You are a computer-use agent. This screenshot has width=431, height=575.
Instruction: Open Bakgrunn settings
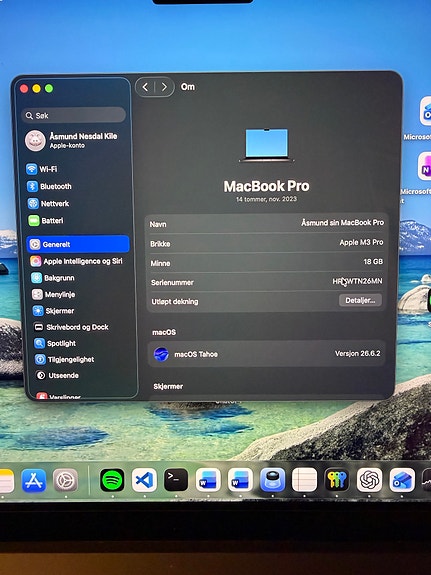click(52, 278)
